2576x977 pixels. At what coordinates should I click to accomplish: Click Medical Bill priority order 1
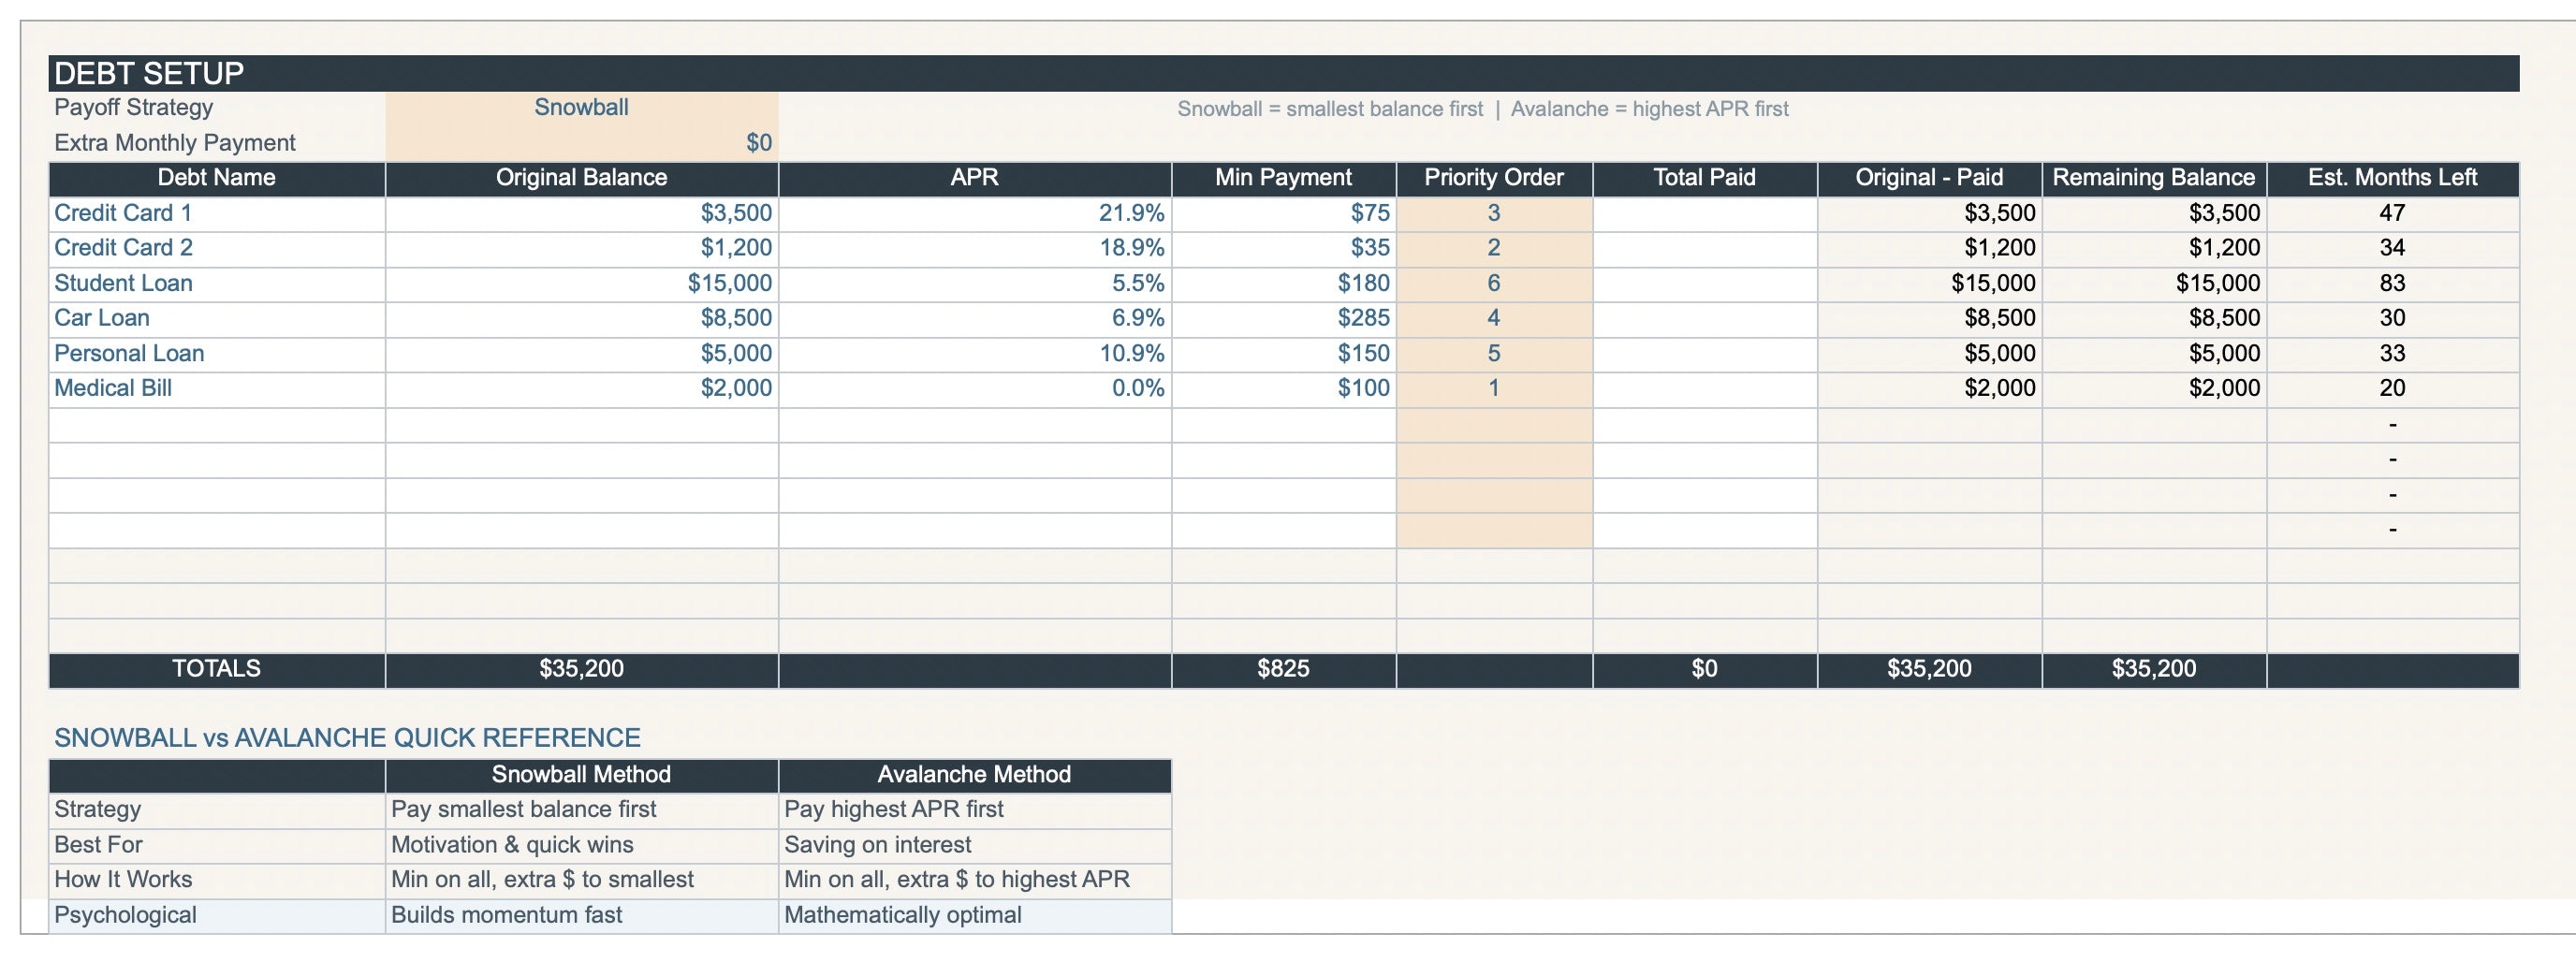pos(1494,389)
